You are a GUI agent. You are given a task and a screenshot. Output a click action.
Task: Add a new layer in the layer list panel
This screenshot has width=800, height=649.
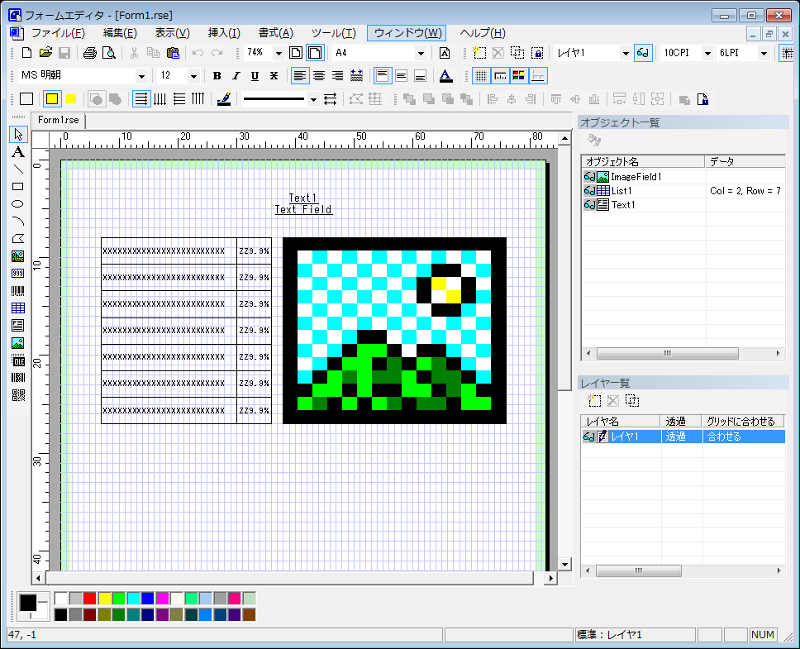pyautogui.click(x=594, y=401)
